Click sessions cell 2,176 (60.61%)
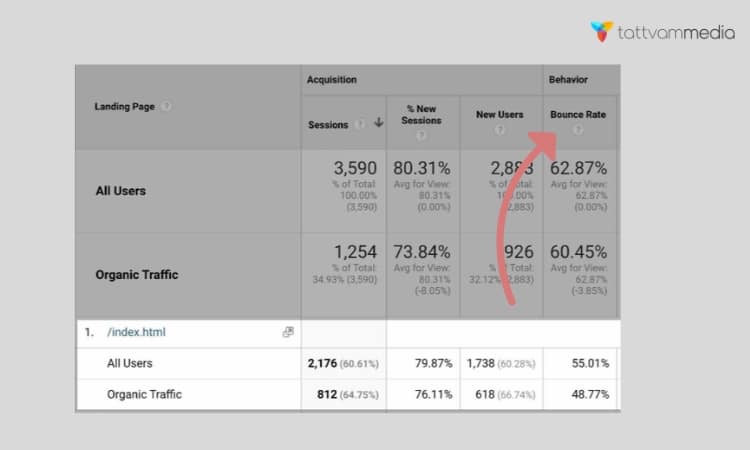Screen dimensions: 750x450 [x=343, y=363]
